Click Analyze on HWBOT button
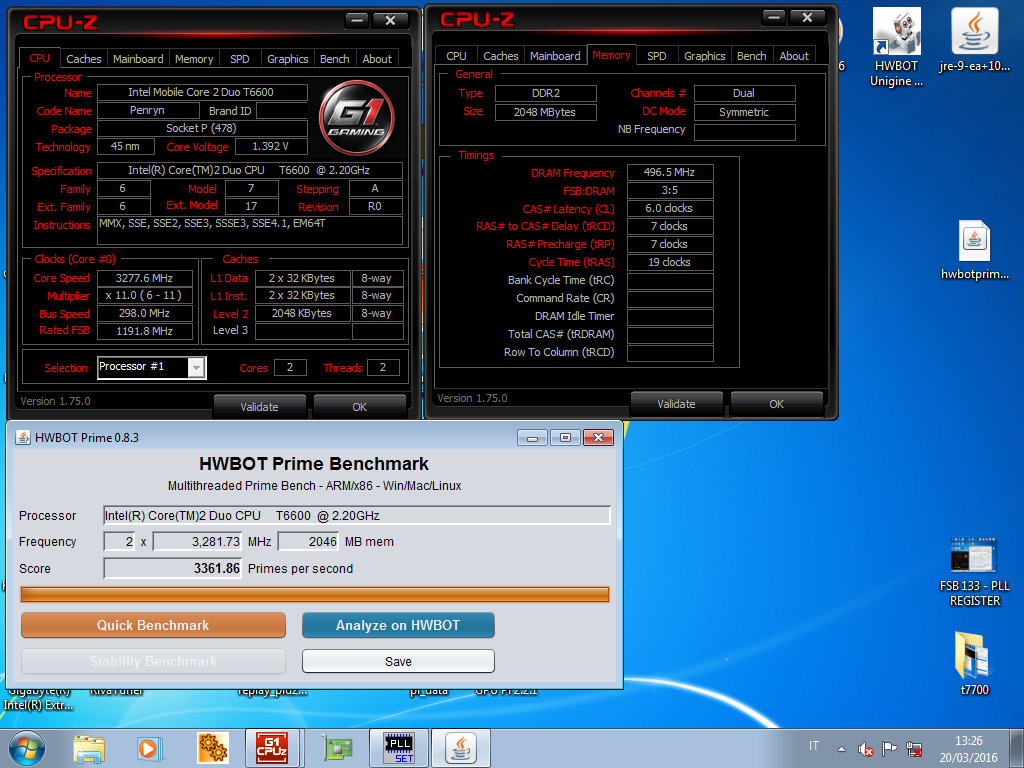Image resolution: width=1024 pixels, height=768 pixels. tap(398, 625)
